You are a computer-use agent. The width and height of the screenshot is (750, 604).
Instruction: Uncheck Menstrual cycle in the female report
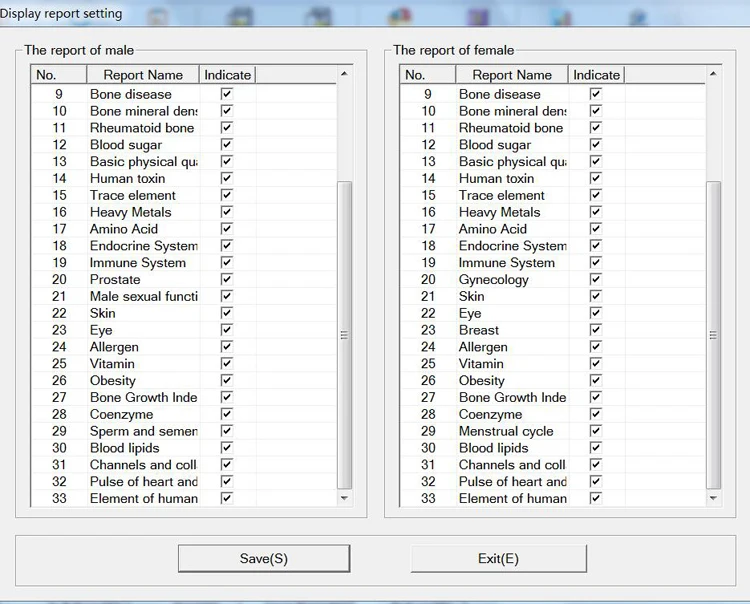coord(596,432)
